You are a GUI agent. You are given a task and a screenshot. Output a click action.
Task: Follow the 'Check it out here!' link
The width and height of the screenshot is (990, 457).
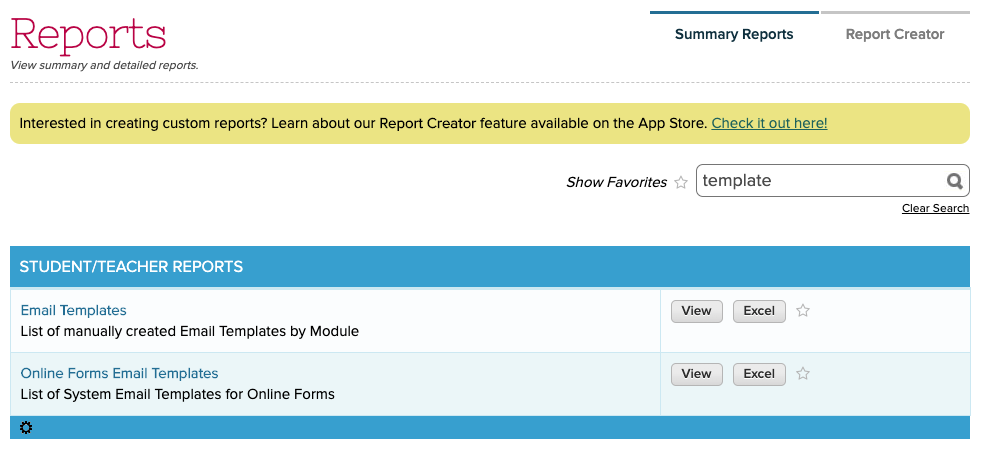[769, 123]
